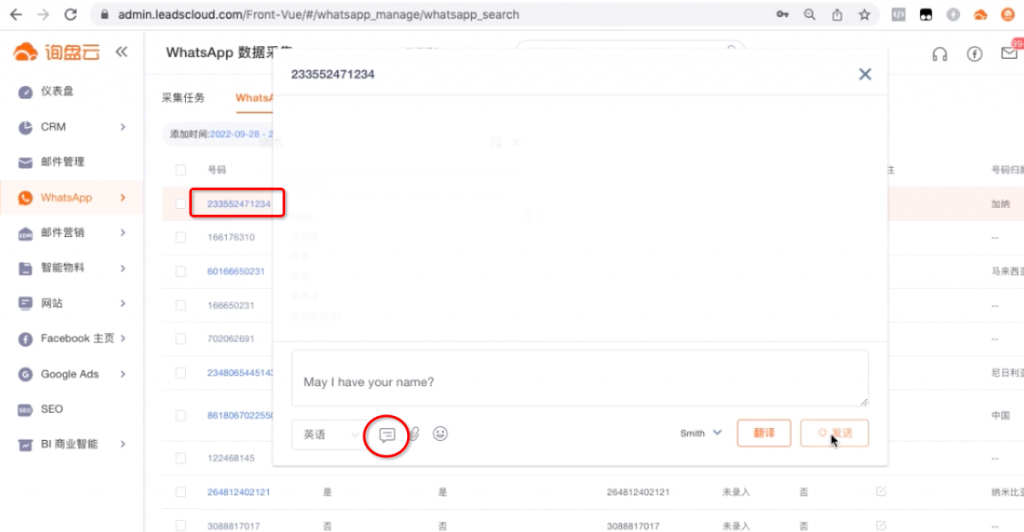Open the 英语 language dropdown
Screen dimensions: 1024x532
(329, 434)
